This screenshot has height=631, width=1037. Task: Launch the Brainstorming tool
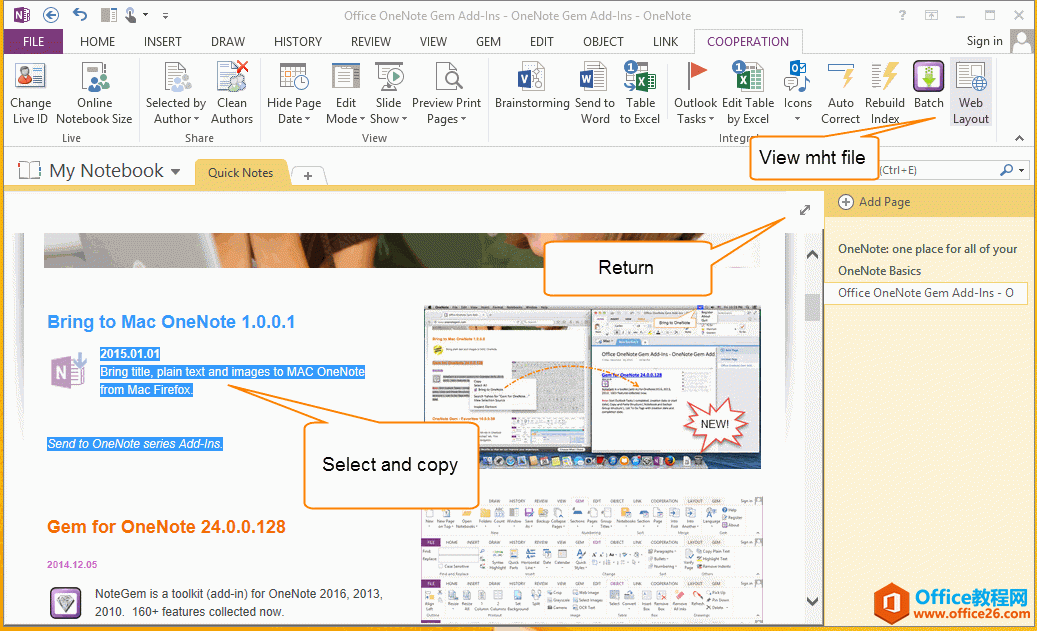[x=532, y=78]
